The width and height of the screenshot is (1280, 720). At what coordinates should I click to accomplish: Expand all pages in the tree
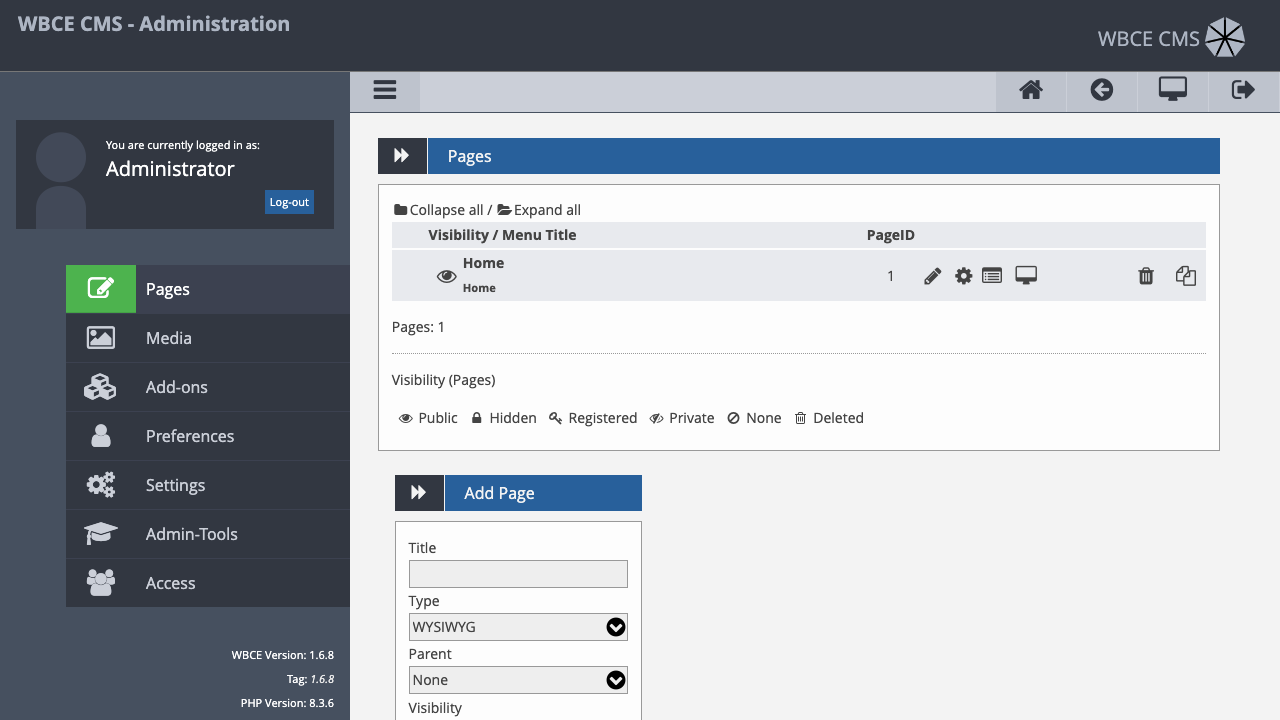[x=539, y=210]
